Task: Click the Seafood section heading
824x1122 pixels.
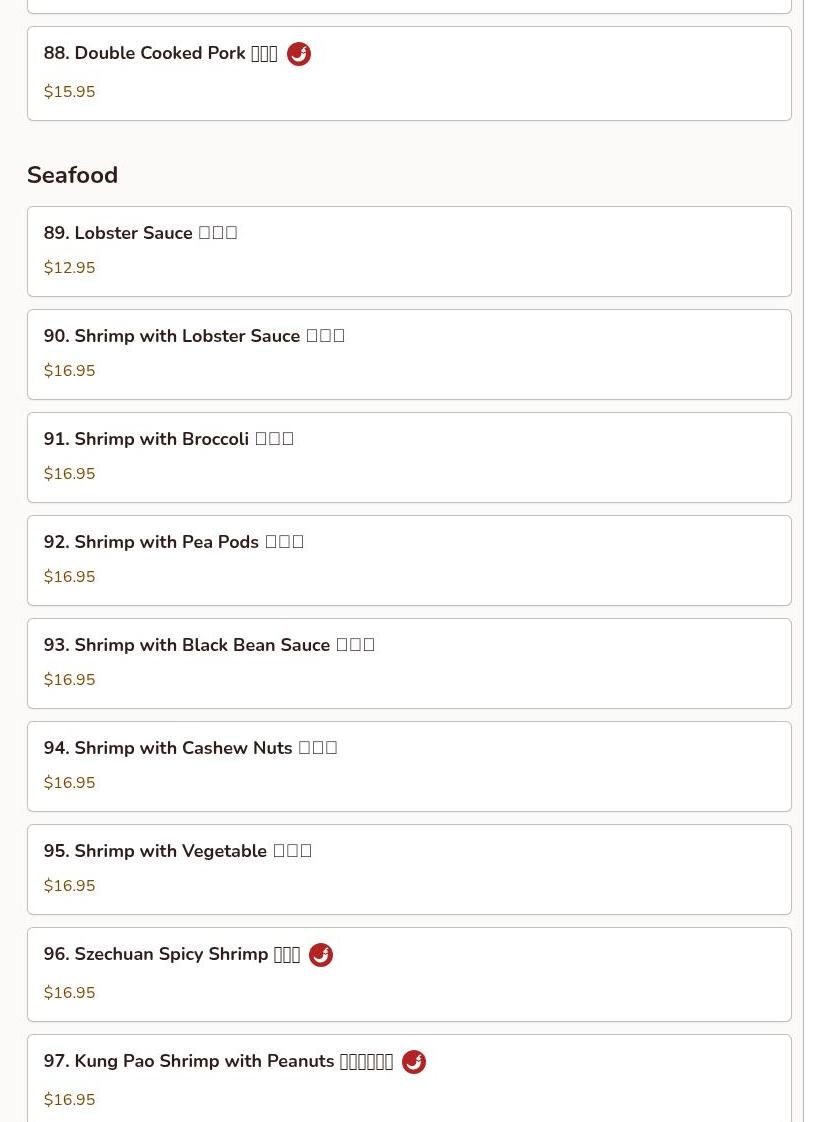Action: (x=72, y=175)
